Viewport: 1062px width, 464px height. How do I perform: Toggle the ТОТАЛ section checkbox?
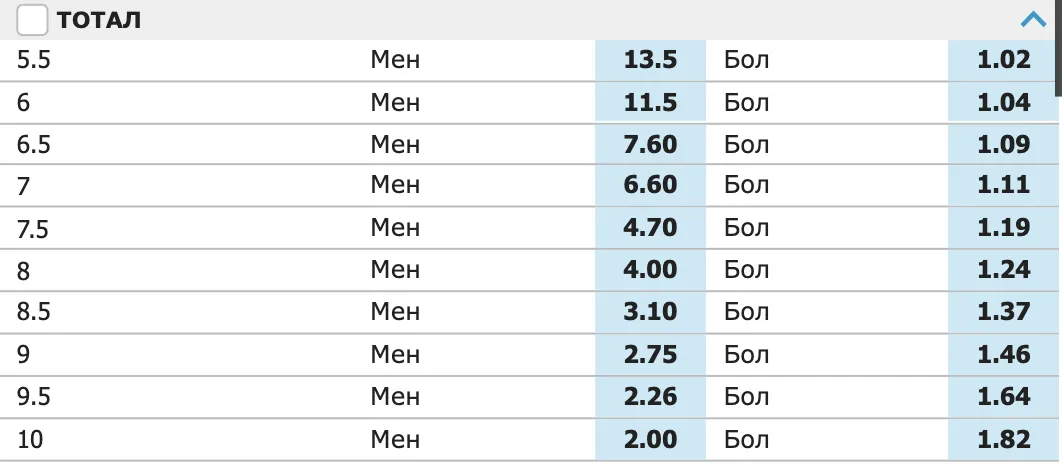coord(32,20)
